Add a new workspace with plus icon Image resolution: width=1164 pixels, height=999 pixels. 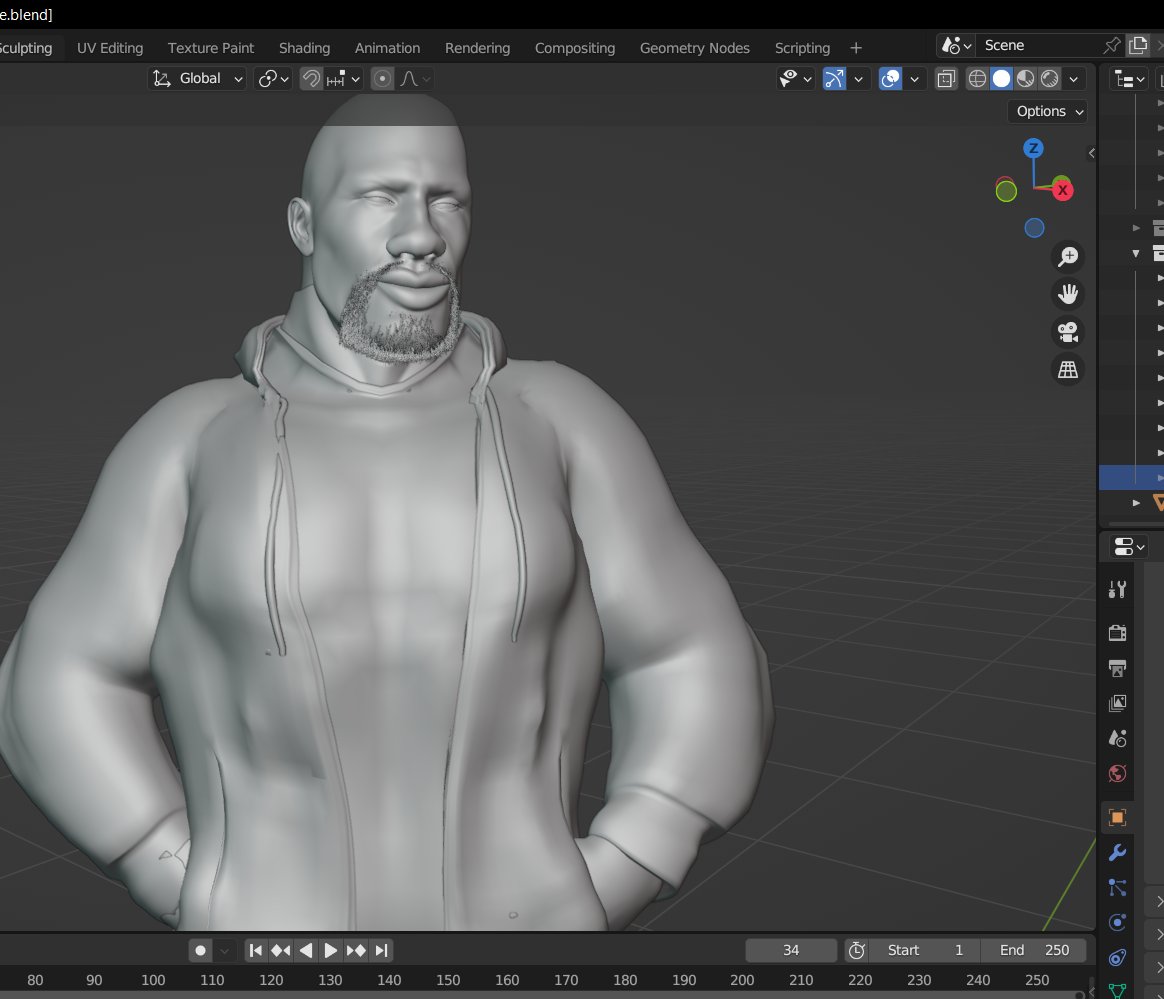click(856, 48)
